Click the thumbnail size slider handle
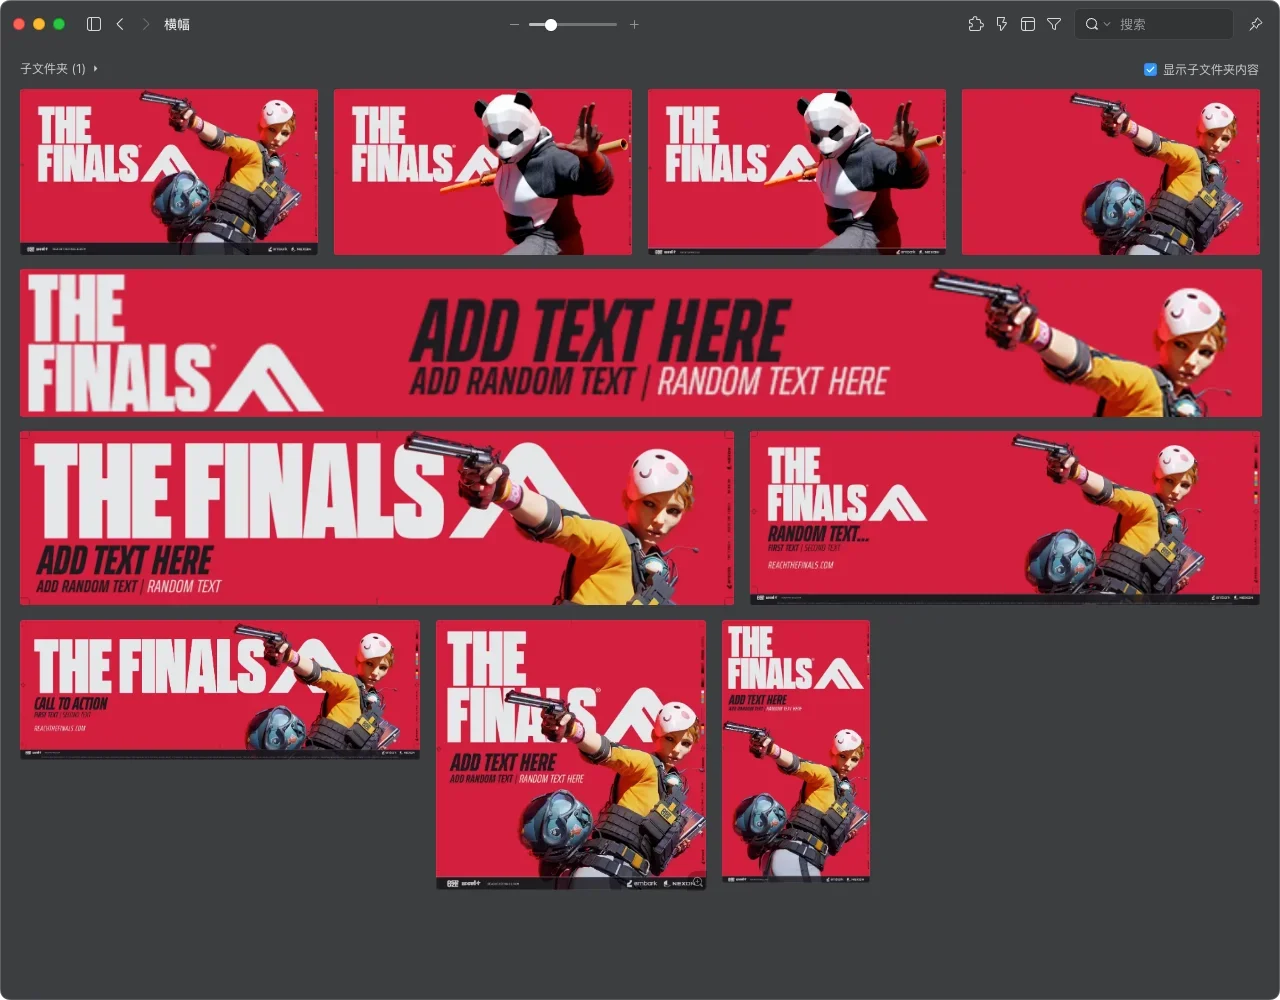 coord(550,24)
